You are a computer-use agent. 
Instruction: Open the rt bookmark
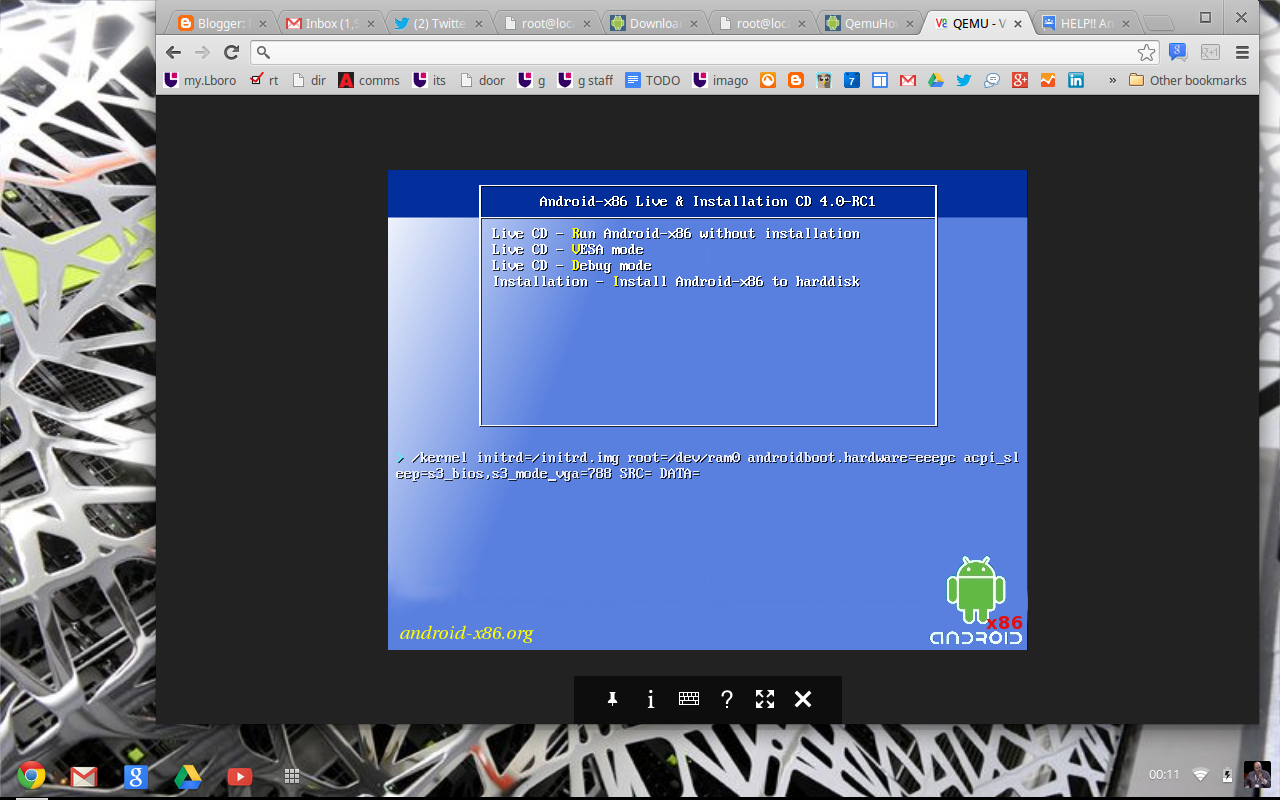pyautogui.click(x=264, y=80)
